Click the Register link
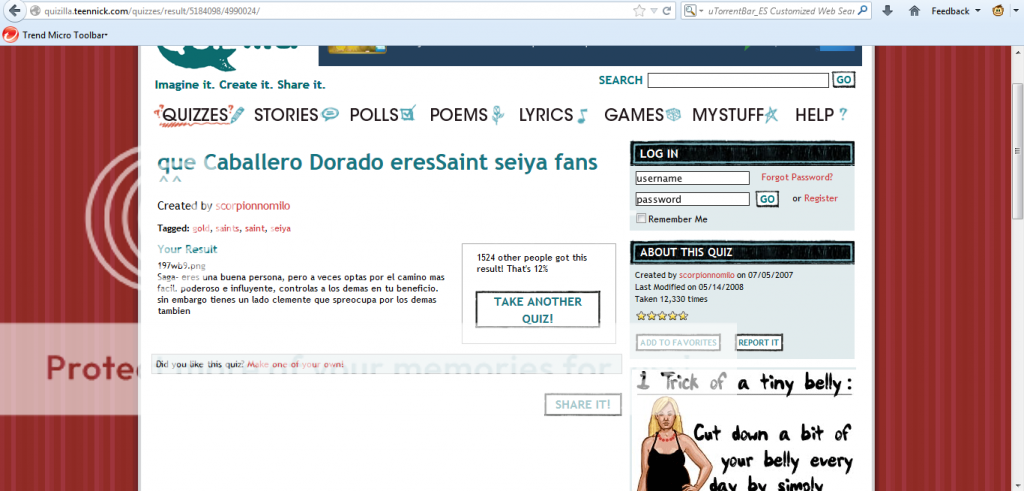Image resolution: width=1024 pixels, height=491 pixels. 821,198
